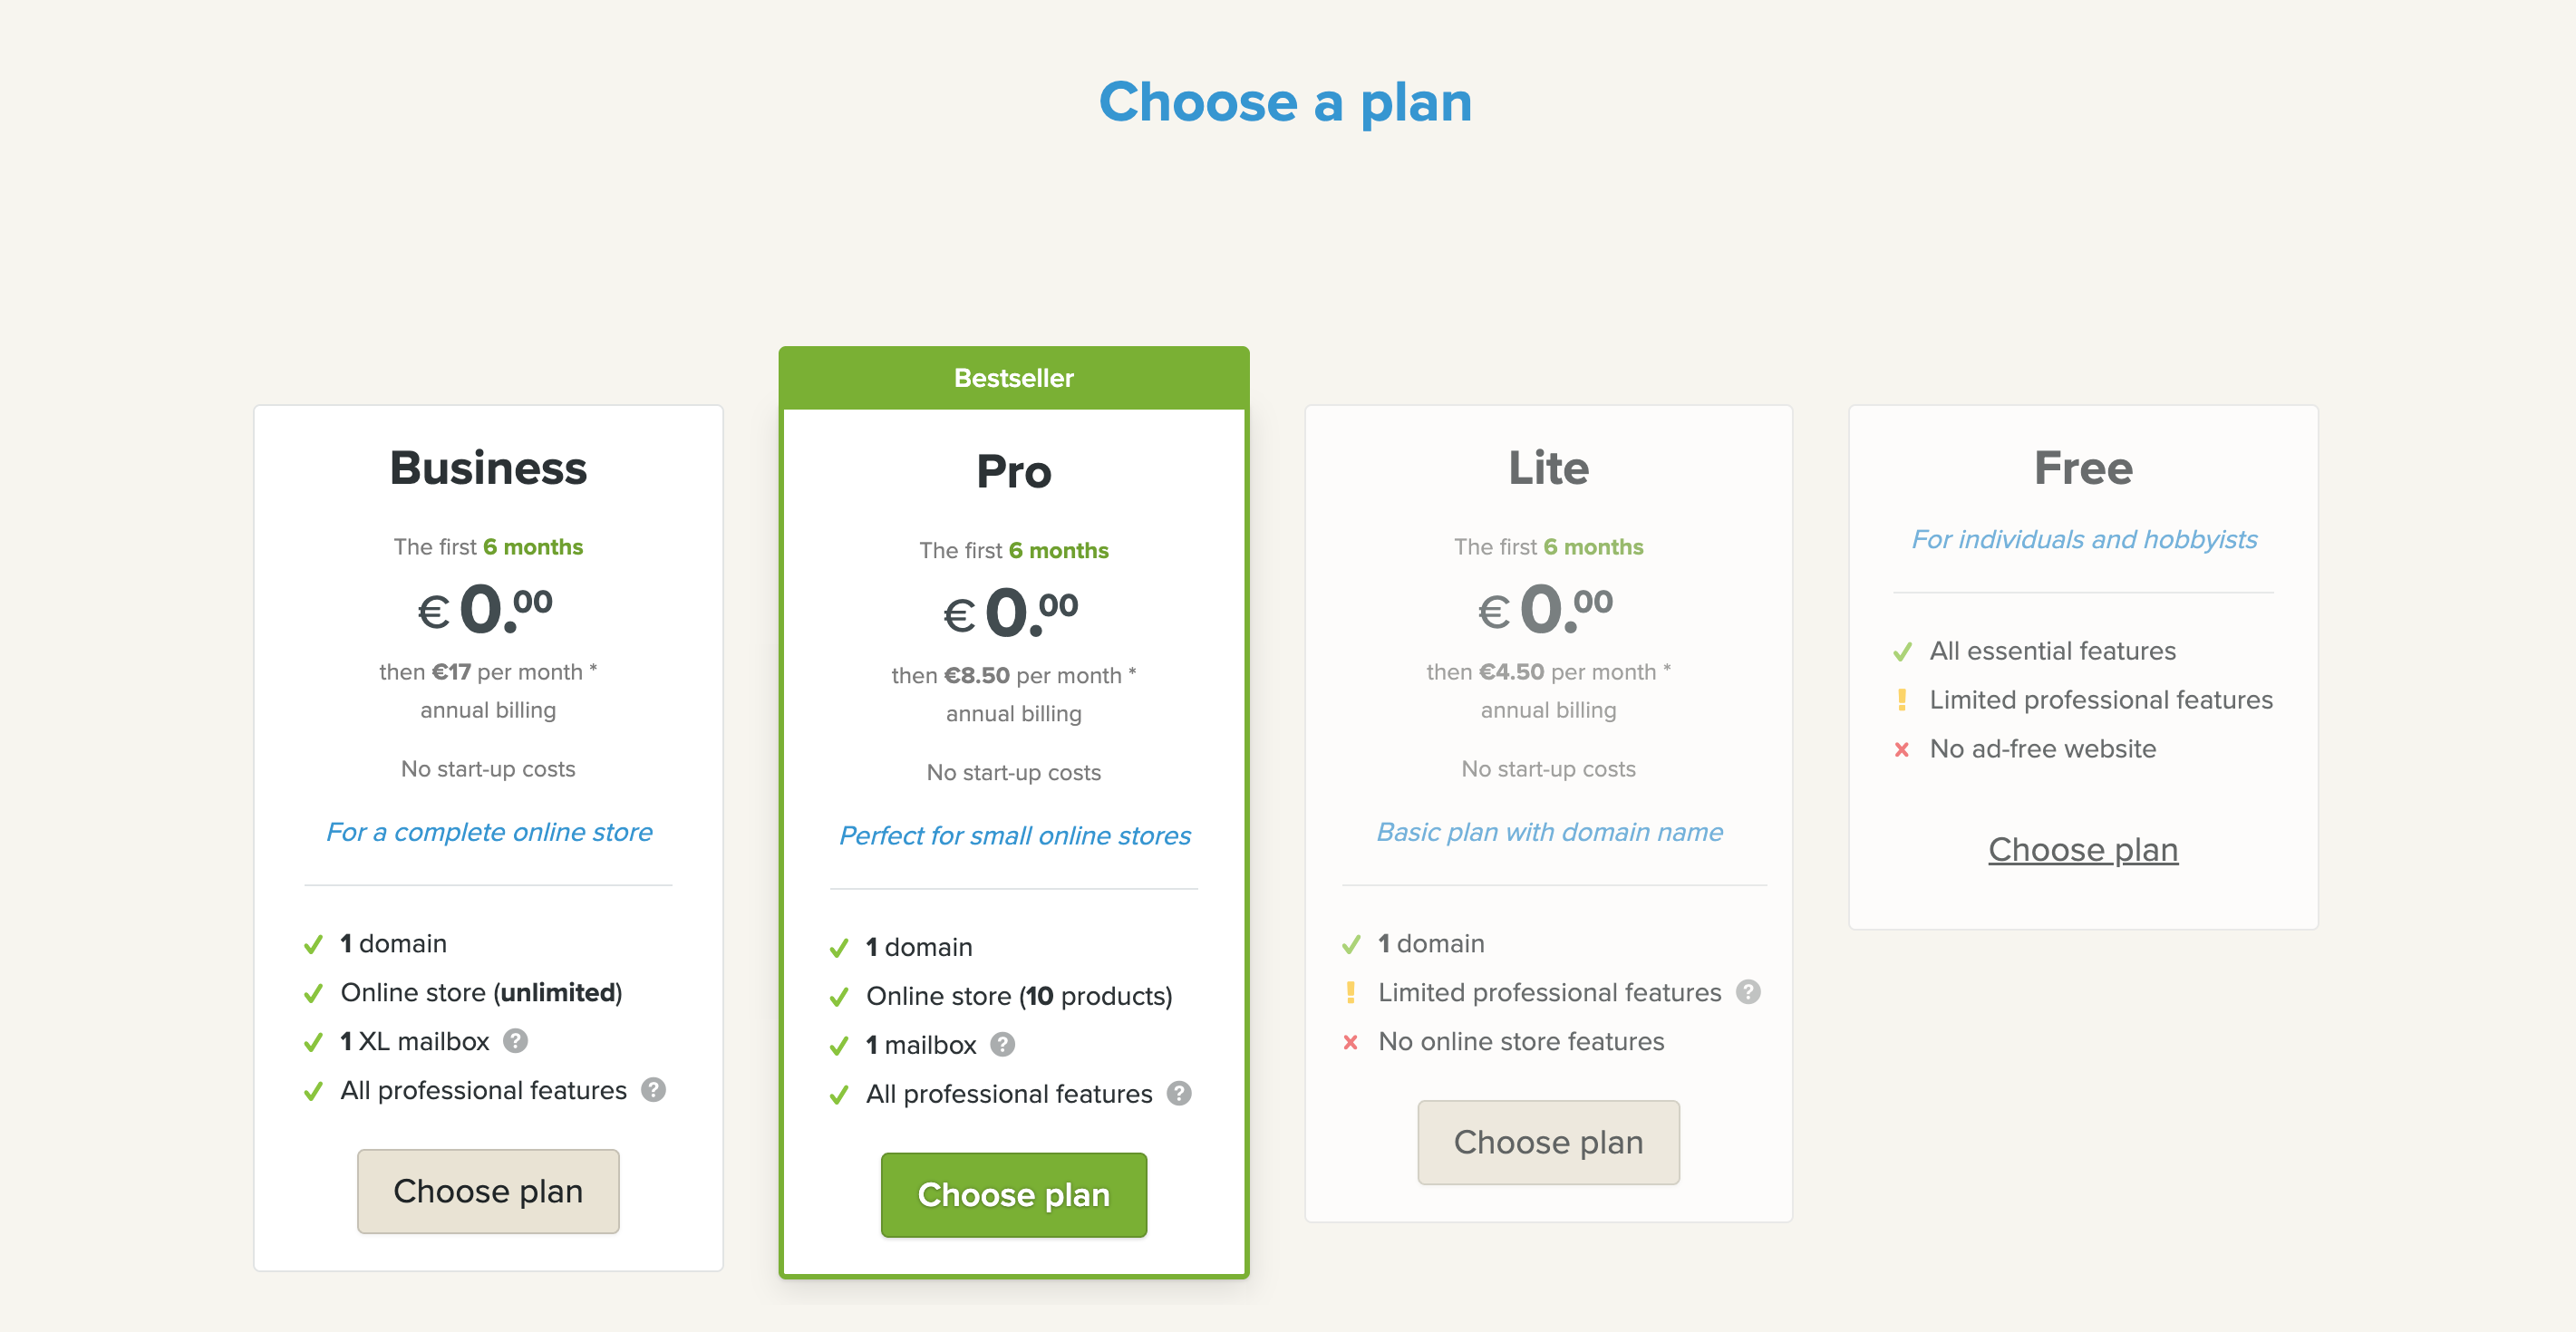Click Choose plan link on Free card
Viewport: 2576px width, 1332px height.
click(x=2083, y=849)
